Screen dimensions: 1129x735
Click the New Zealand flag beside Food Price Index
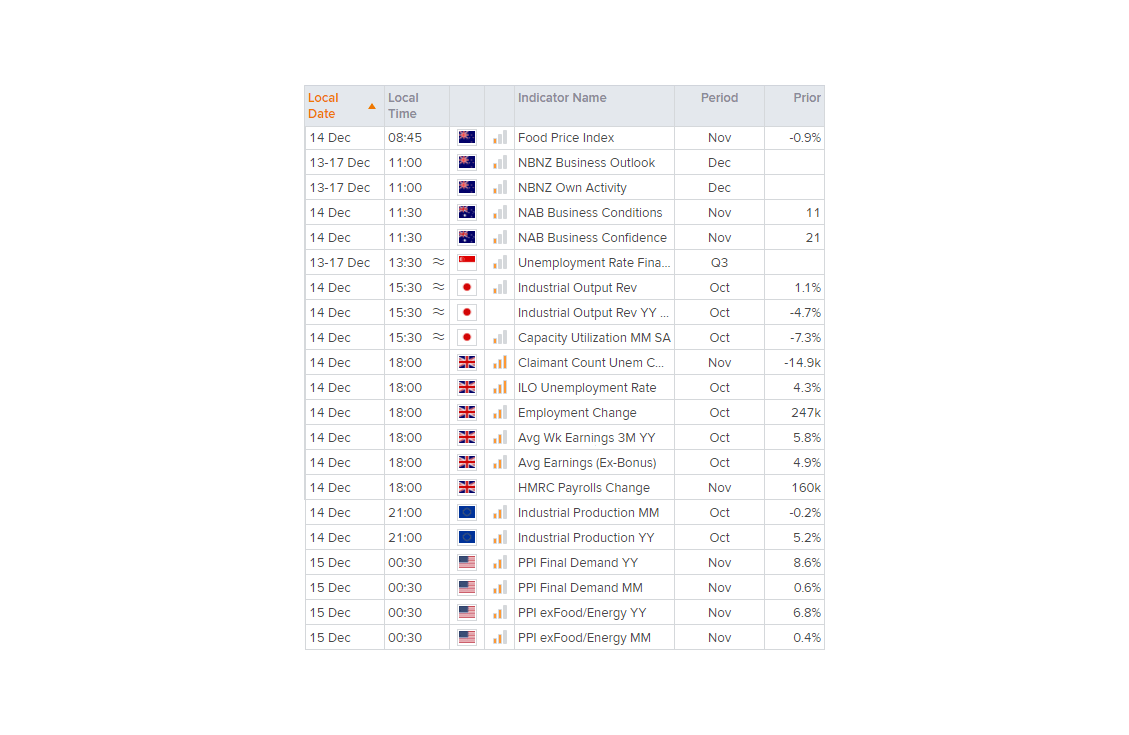[x=466, y=138]
